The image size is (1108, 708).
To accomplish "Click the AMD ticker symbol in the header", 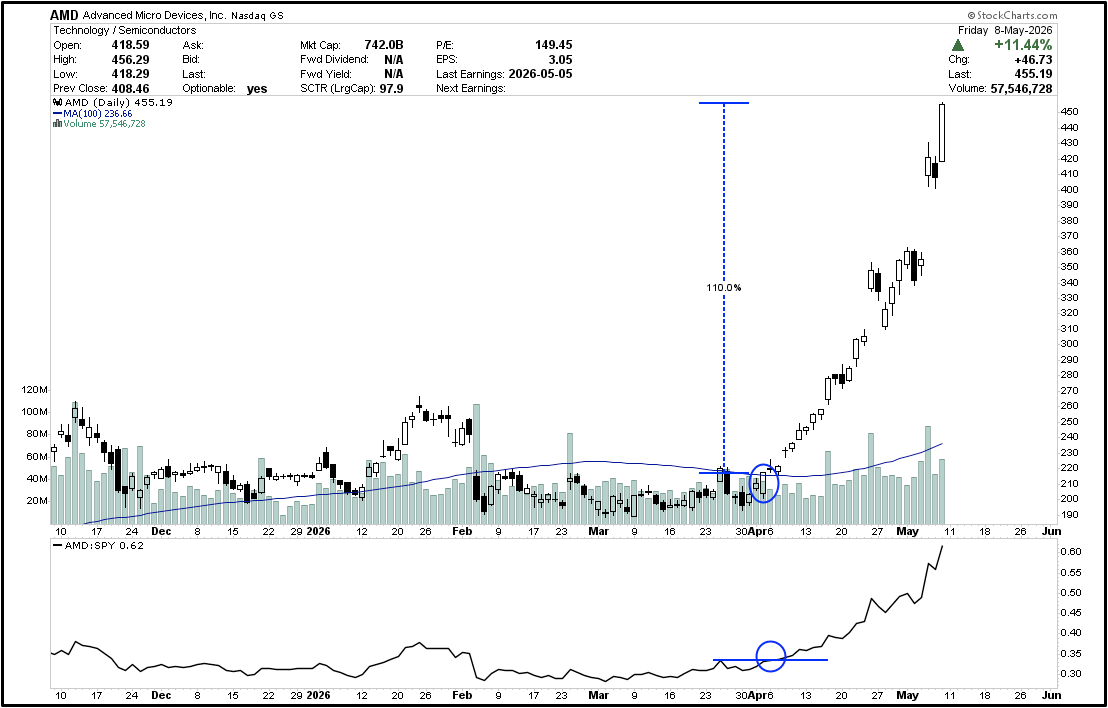I will coord(64,15).
